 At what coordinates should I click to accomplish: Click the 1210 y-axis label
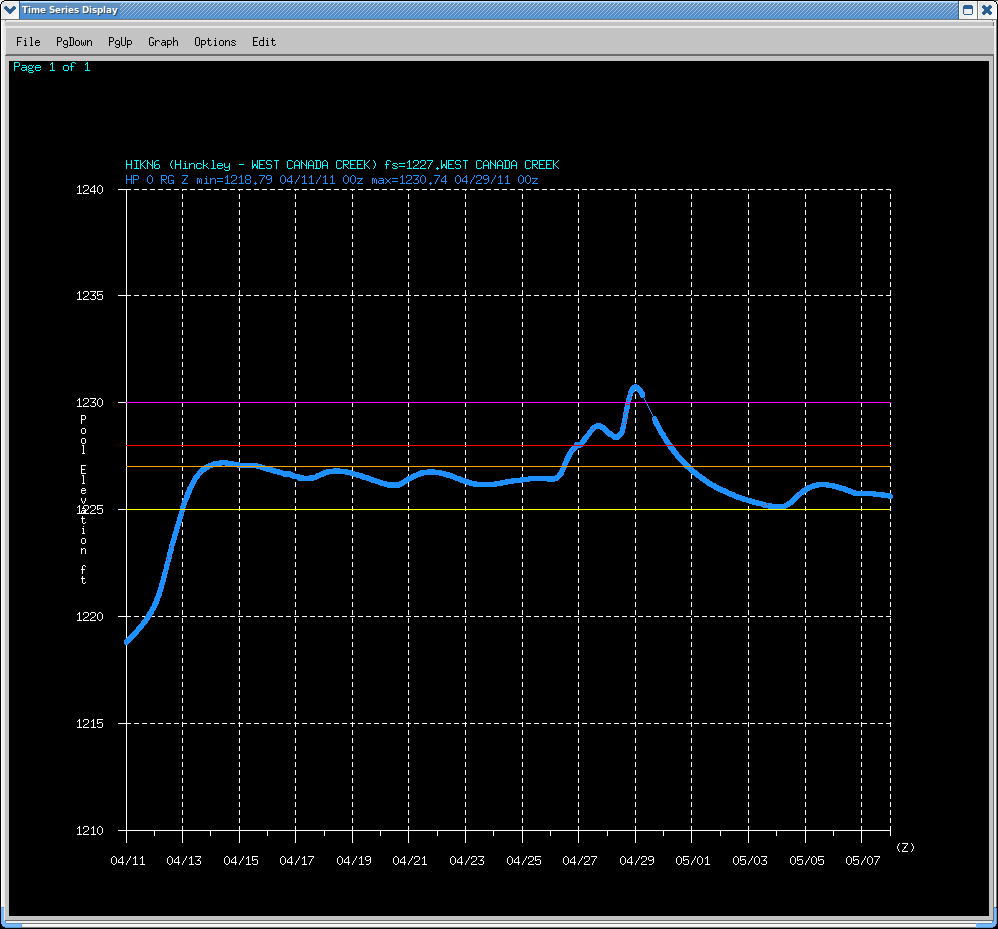point(89,830)
